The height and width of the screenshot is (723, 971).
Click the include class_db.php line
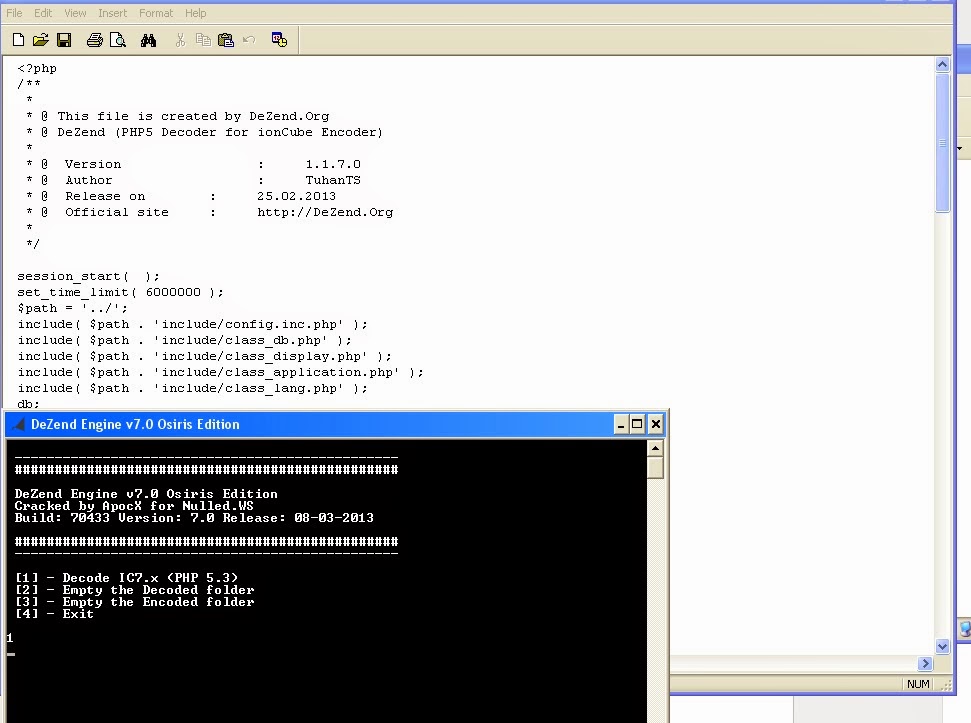click(x=185, y=340)
